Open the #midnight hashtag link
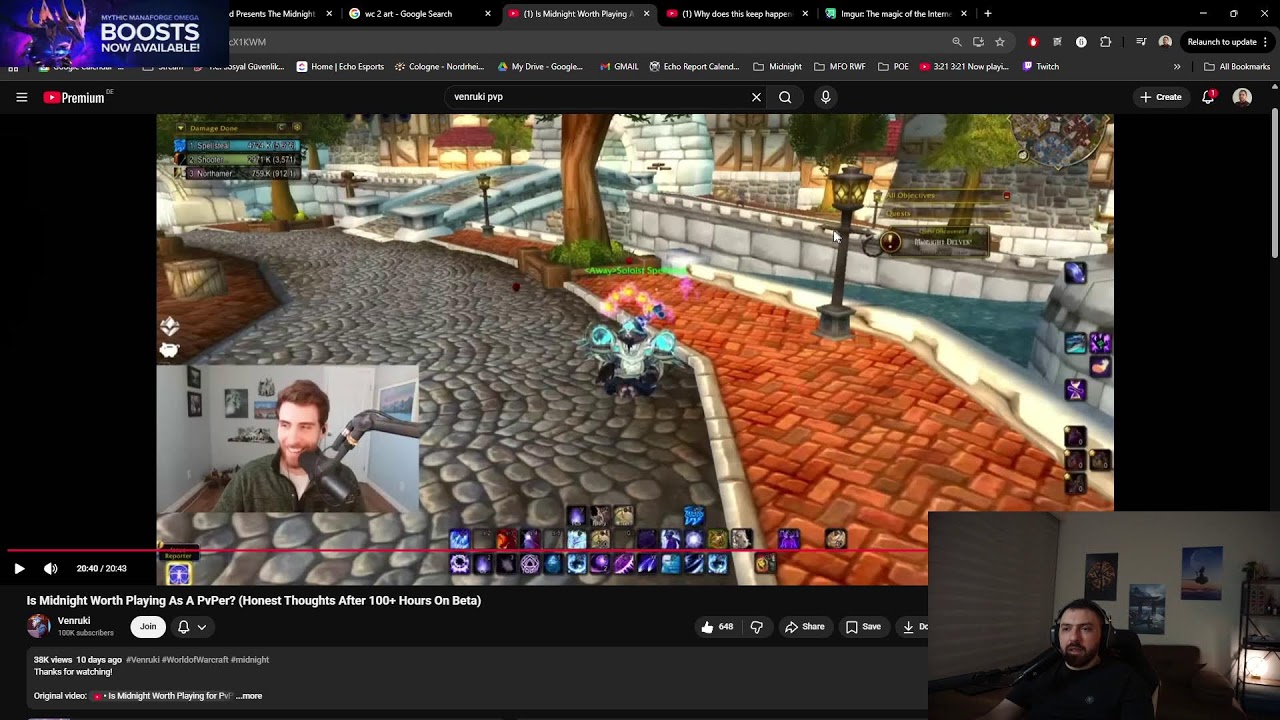1280x720 pixels. (250, 660)
